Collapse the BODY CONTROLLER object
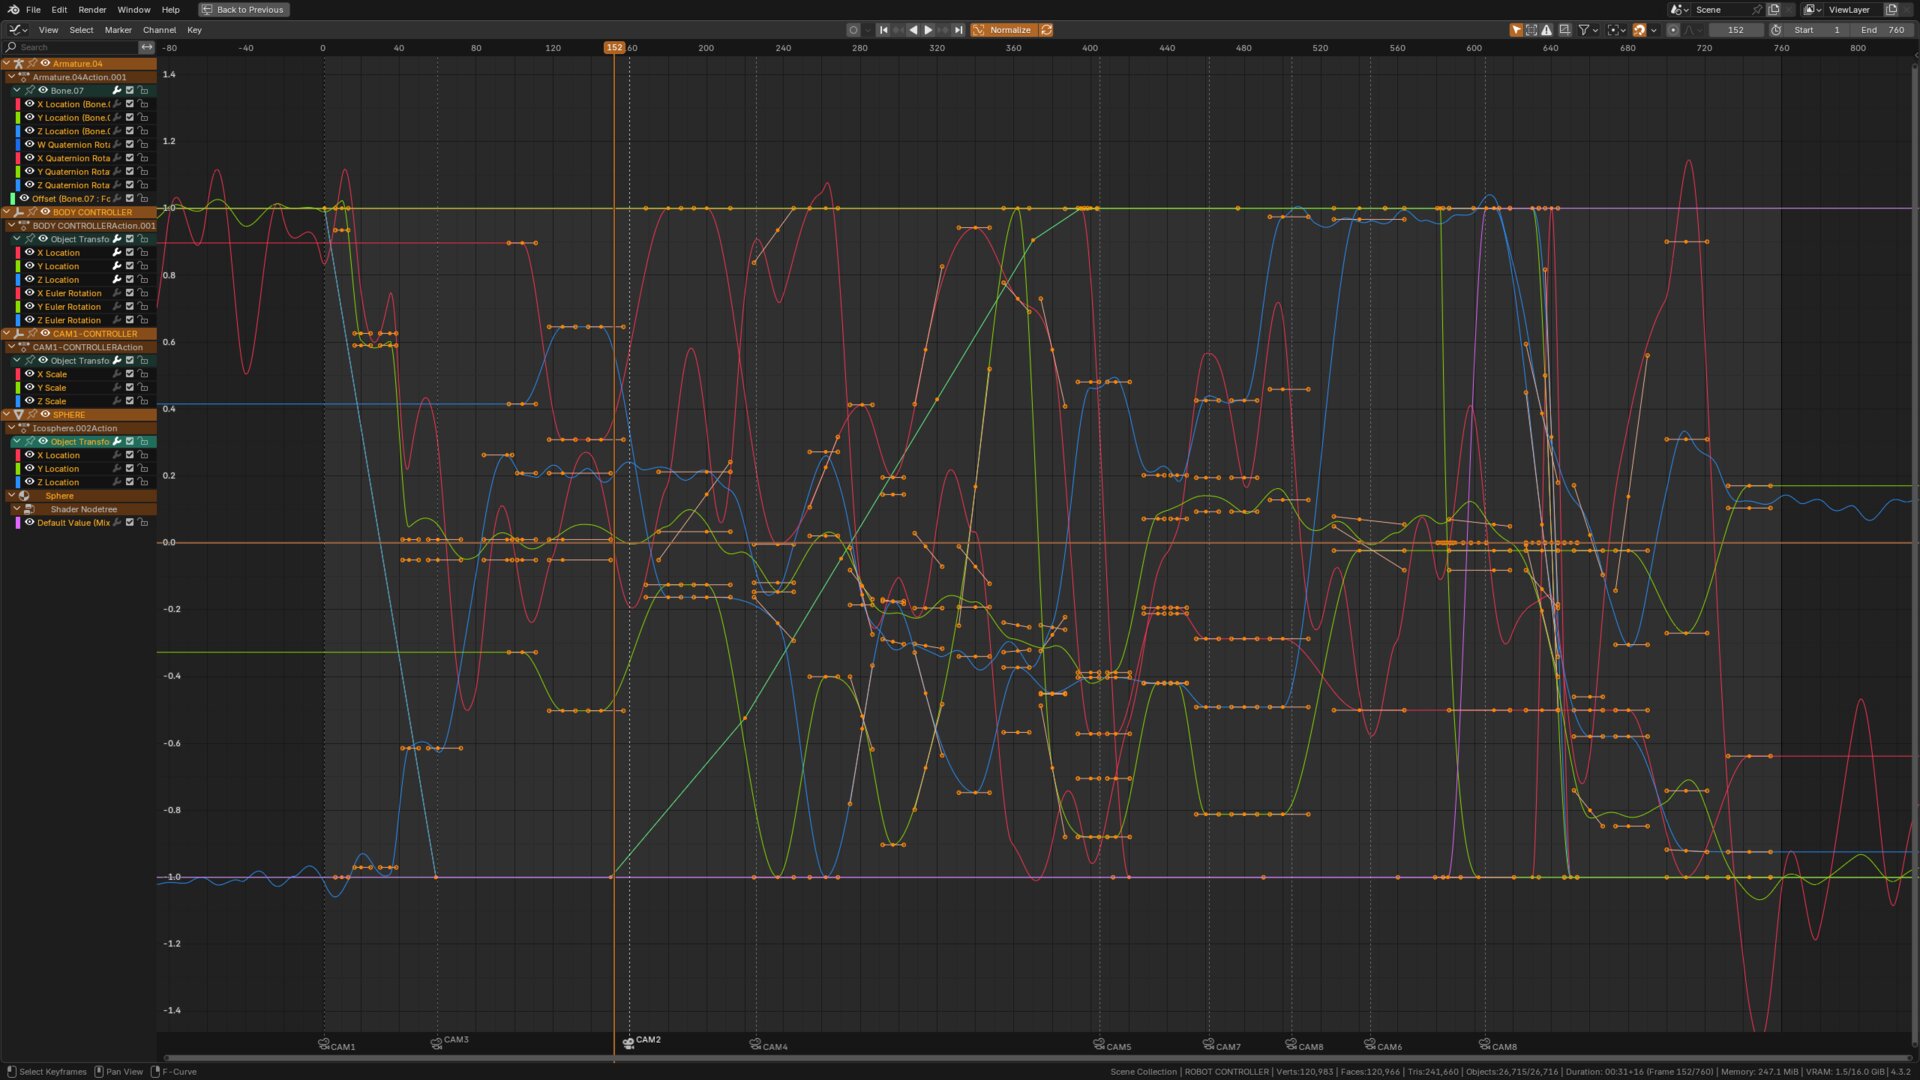 [x=7, y=212]
